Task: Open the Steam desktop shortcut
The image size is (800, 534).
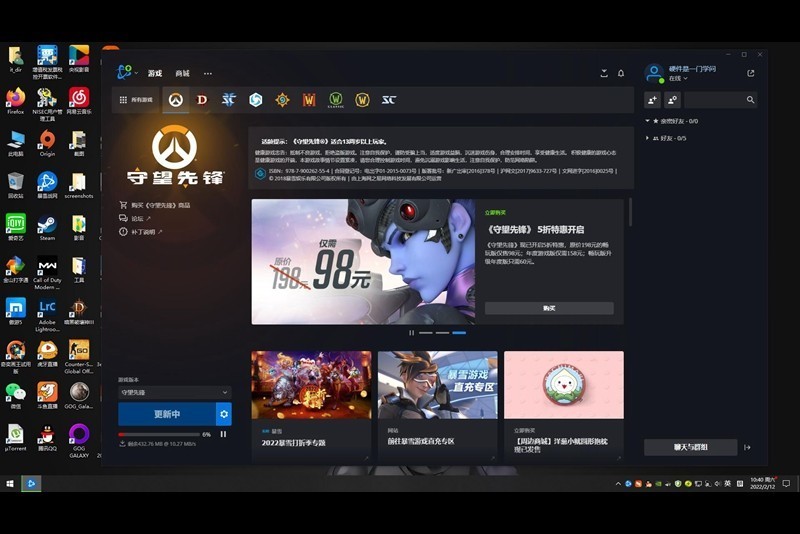Action: [47, 227]
